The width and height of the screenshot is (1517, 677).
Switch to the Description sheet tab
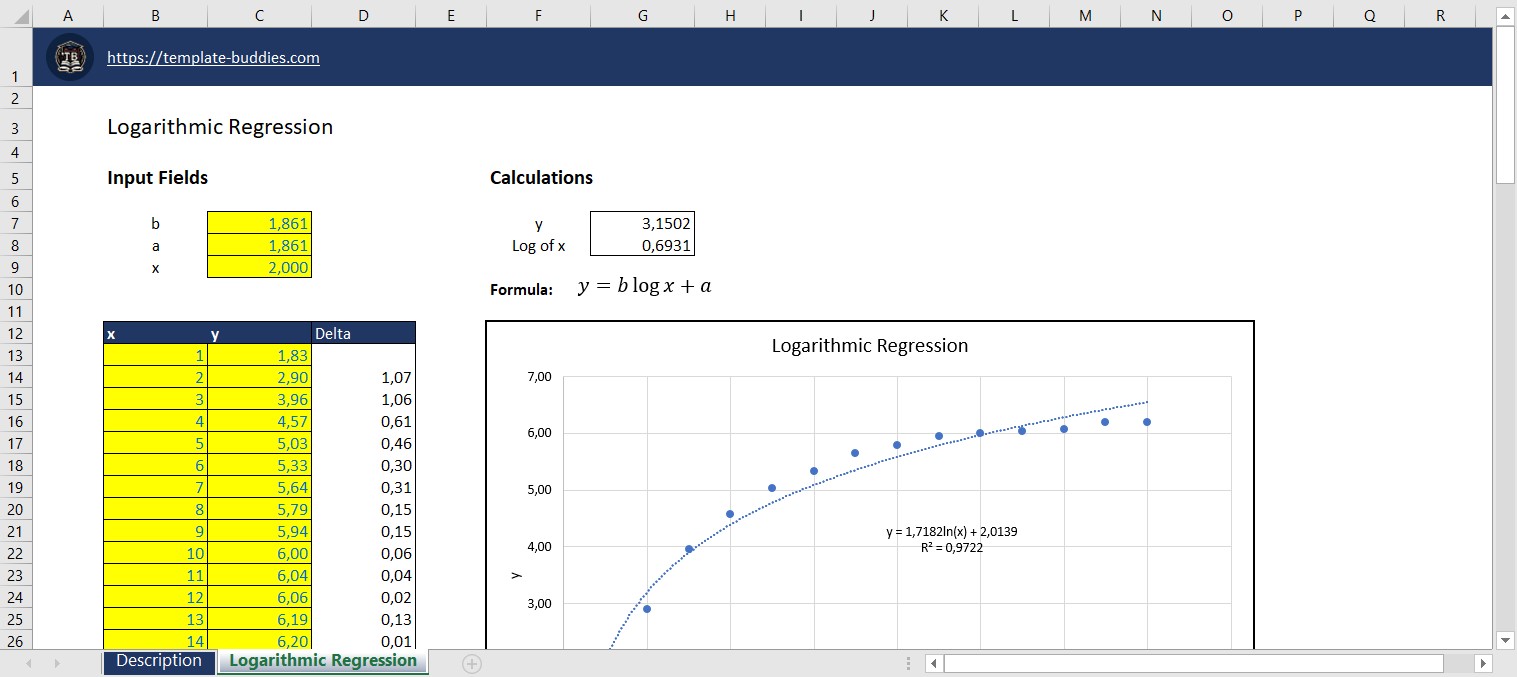coord(158,661)
